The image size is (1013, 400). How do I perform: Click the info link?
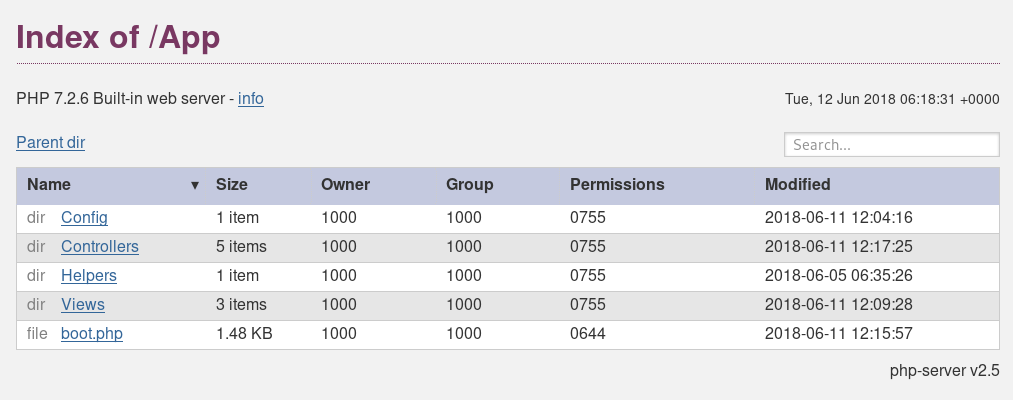[251, 99]
